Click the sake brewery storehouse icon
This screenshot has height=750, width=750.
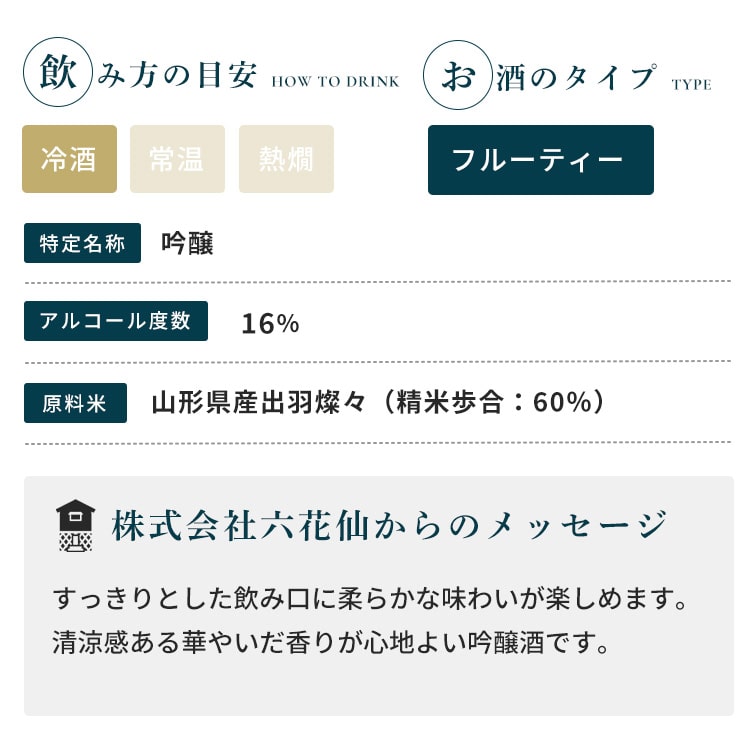[76, 525]
